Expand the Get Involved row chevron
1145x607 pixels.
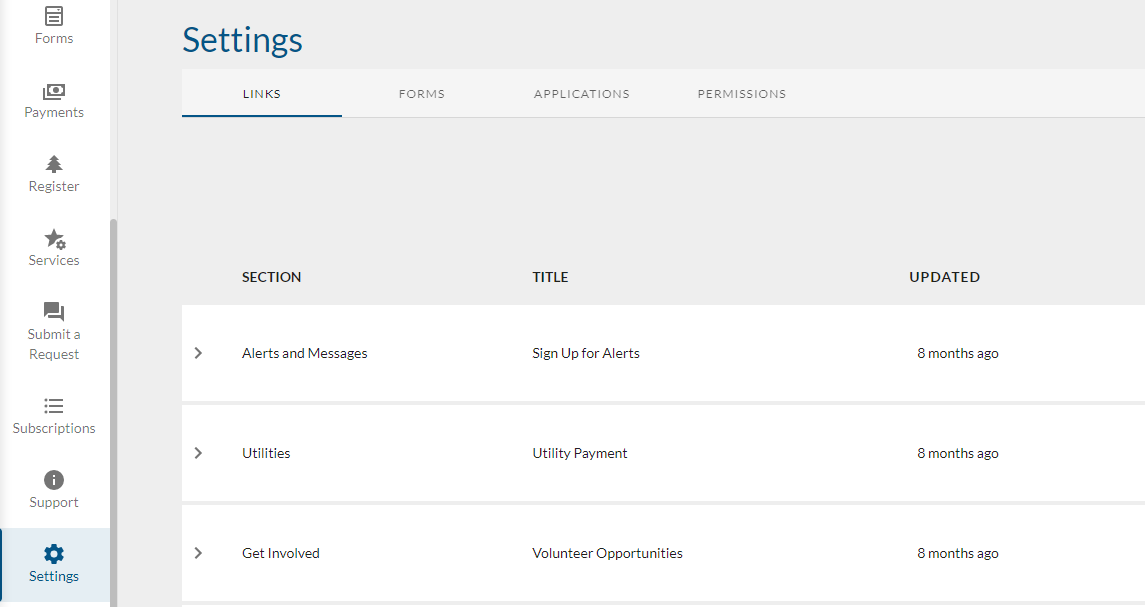[x=198, y=553]
